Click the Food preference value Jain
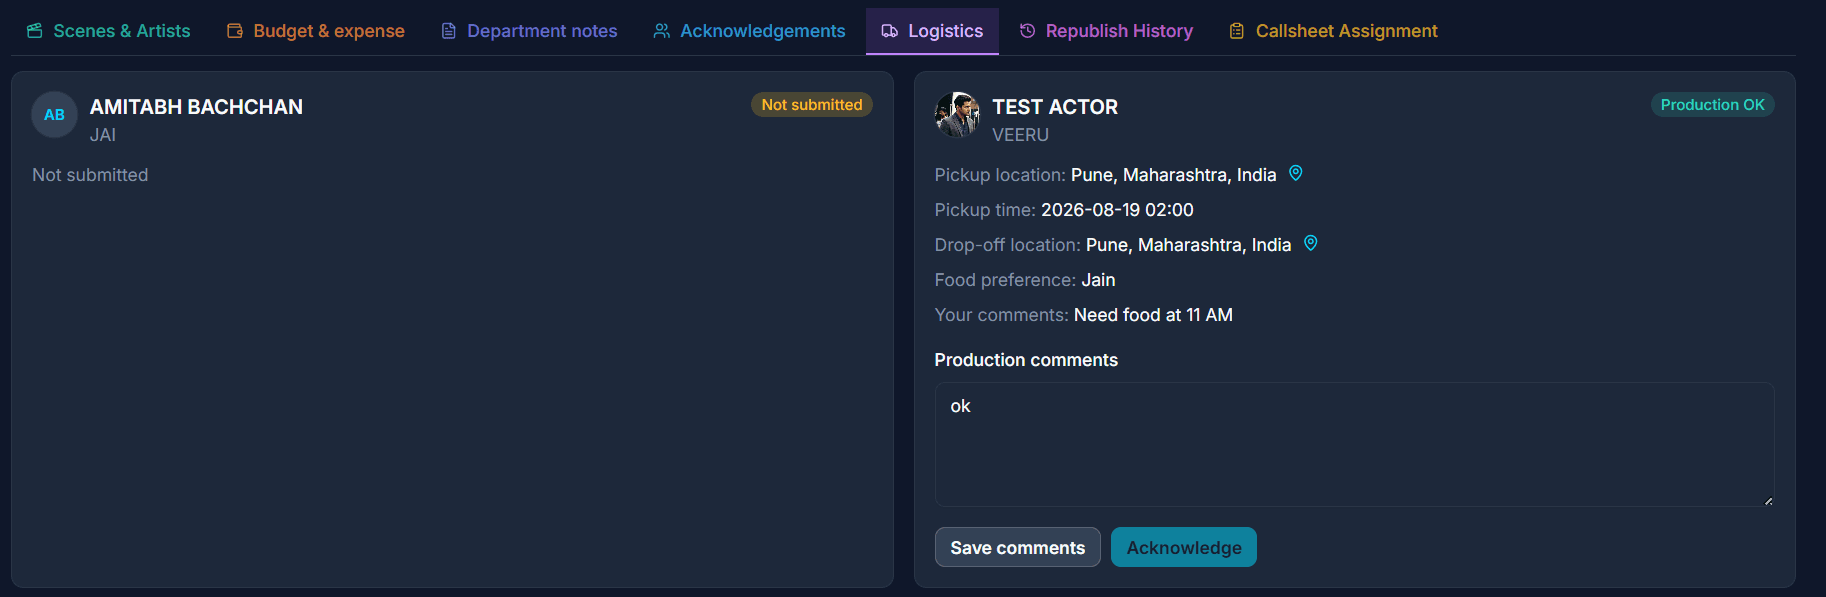Image resolution: width=1826 pixels, height=597 pixels. 1098,280
